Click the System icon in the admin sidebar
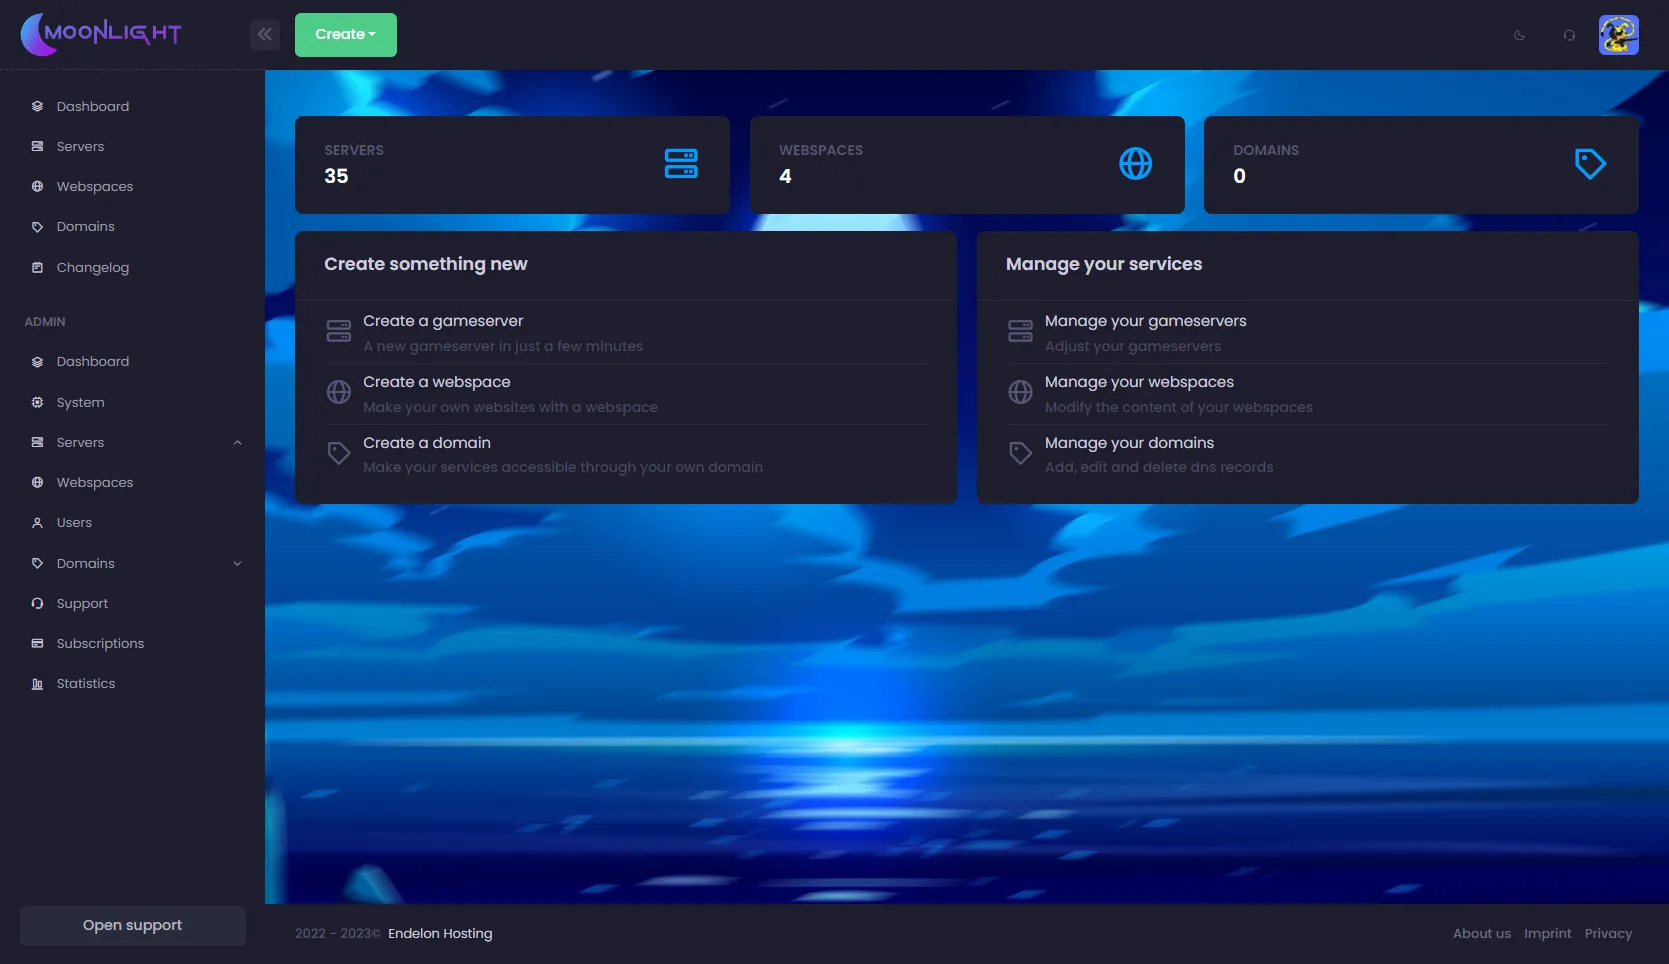The image size is (1669, 964). click(37, 402)
